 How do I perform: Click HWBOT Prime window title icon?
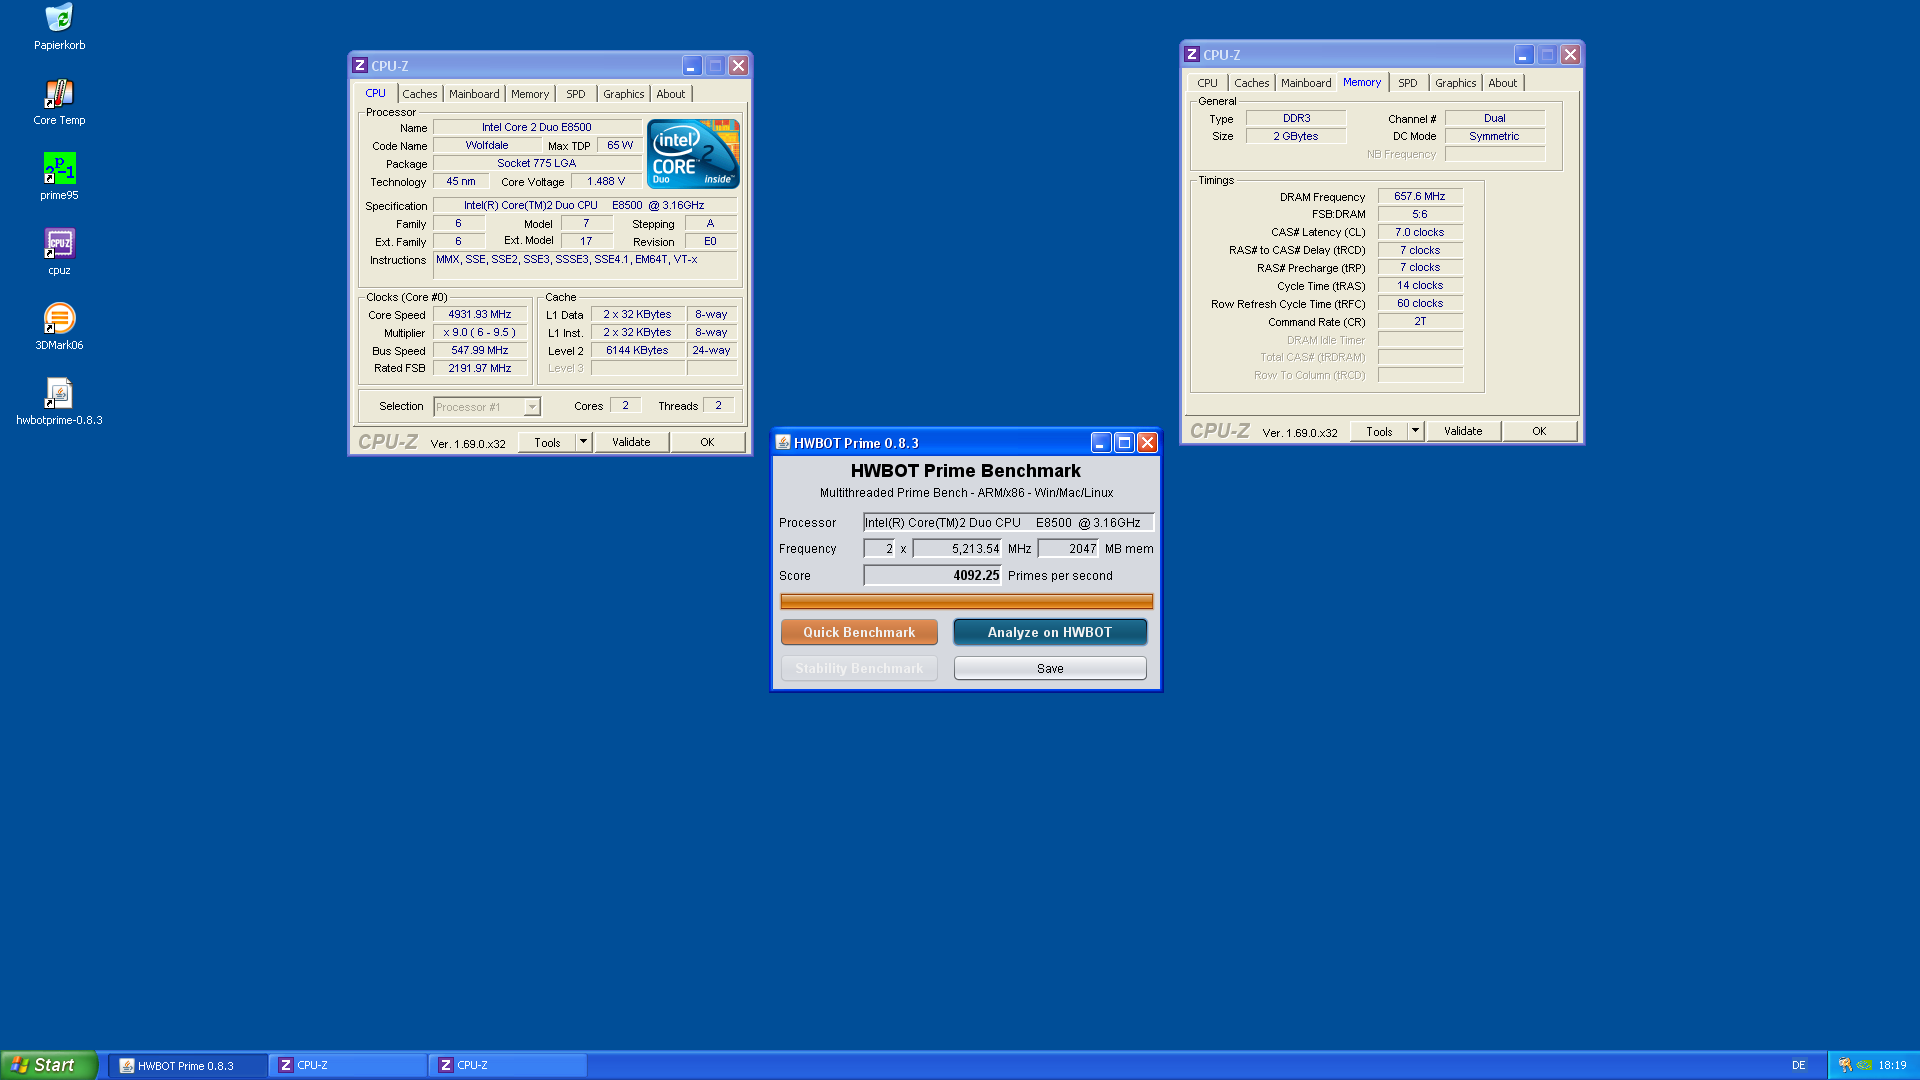783,443
